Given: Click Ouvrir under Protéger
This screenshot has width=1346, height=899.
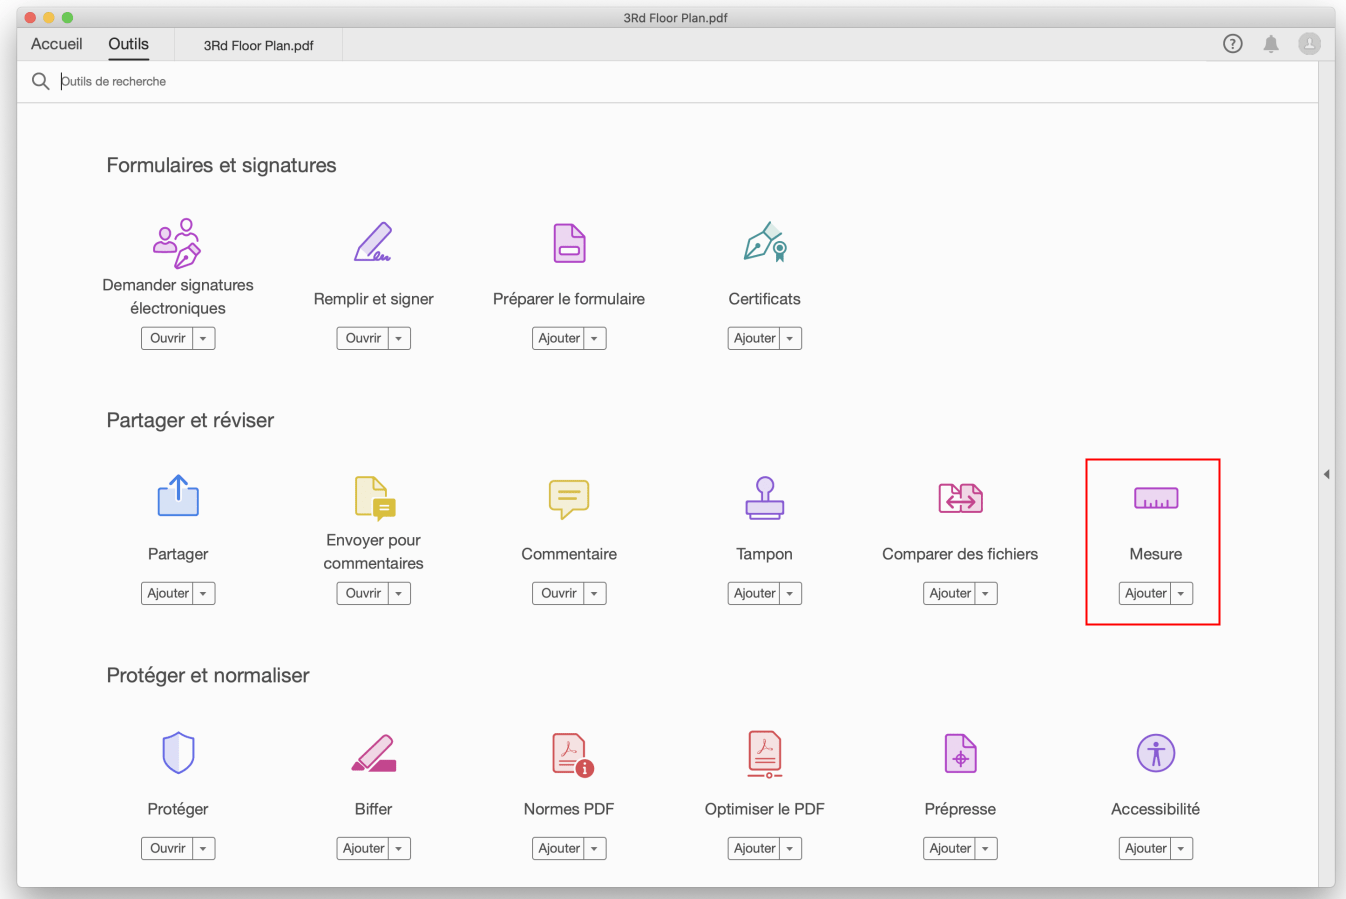Looking at the screenshot, I should coord(167,848).
